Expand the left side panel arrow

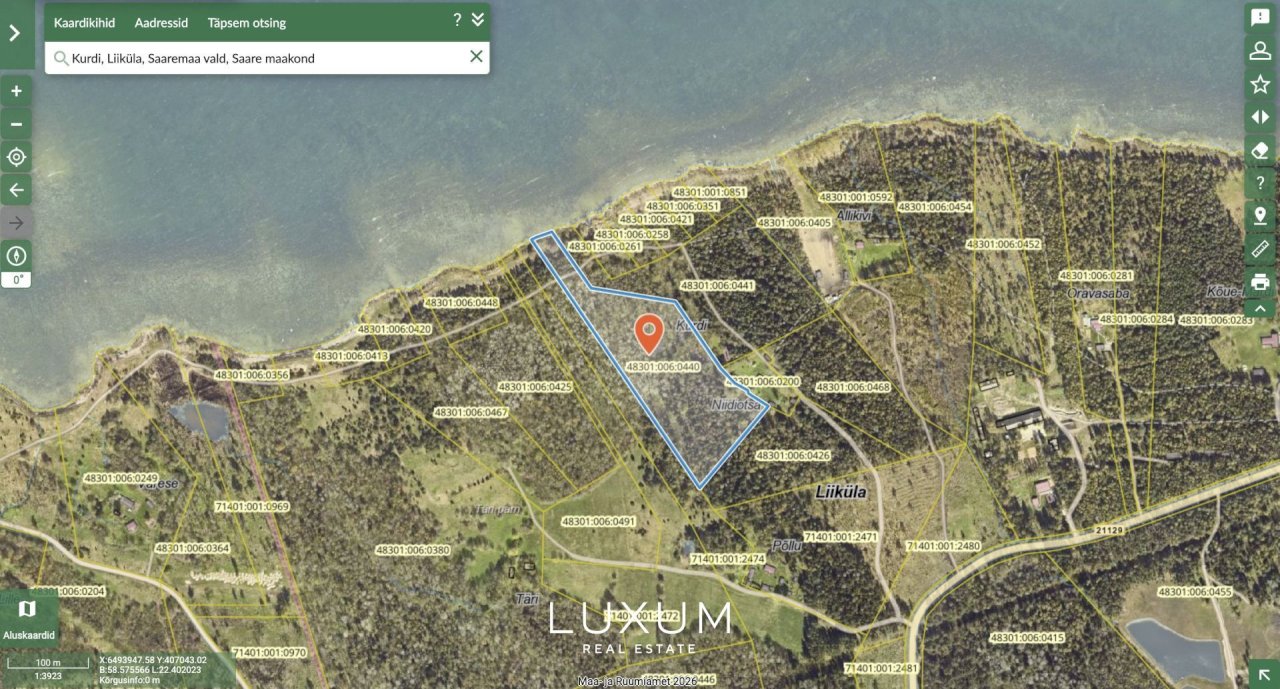15,33
